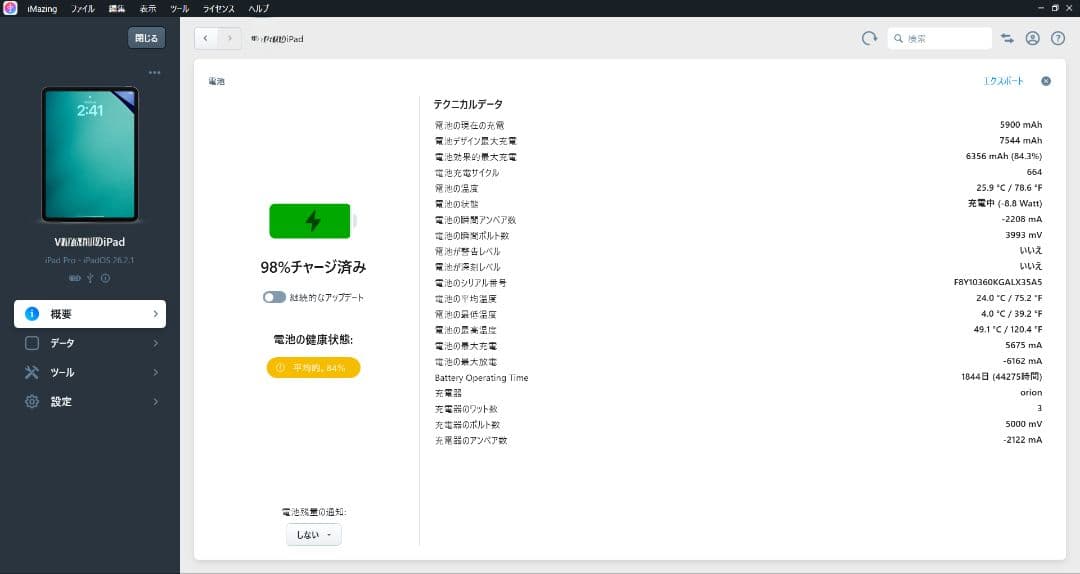The width and height of the screenshot is (1080, 574).
Task: Click the iPad lock screen thumbnail
Action: tap(90, 154)
